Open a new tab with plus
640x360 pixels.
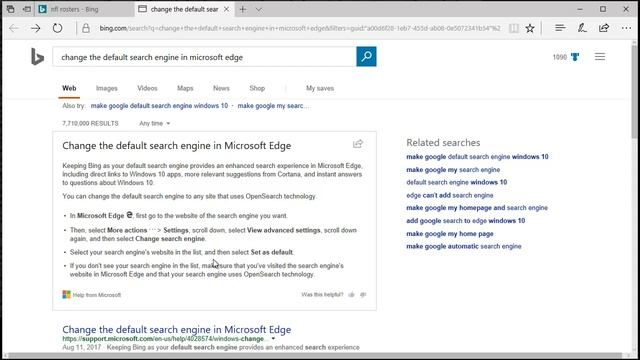coord(243,9)
